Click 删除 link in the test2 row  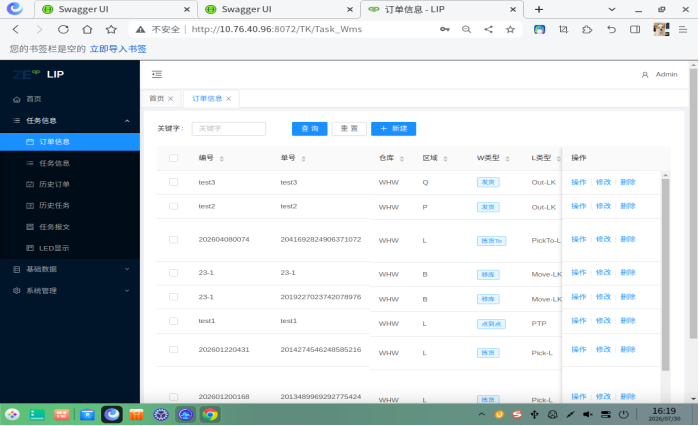pyautogui.click(x=628, y=206)
